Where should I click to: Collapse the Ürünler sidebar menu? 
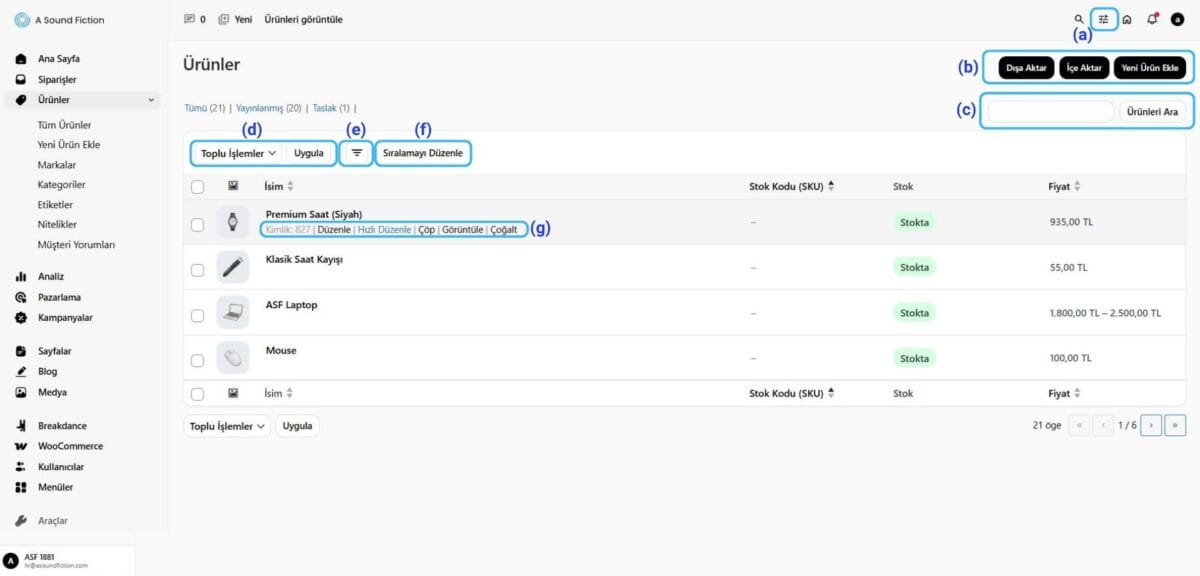[x=152, y=100]
